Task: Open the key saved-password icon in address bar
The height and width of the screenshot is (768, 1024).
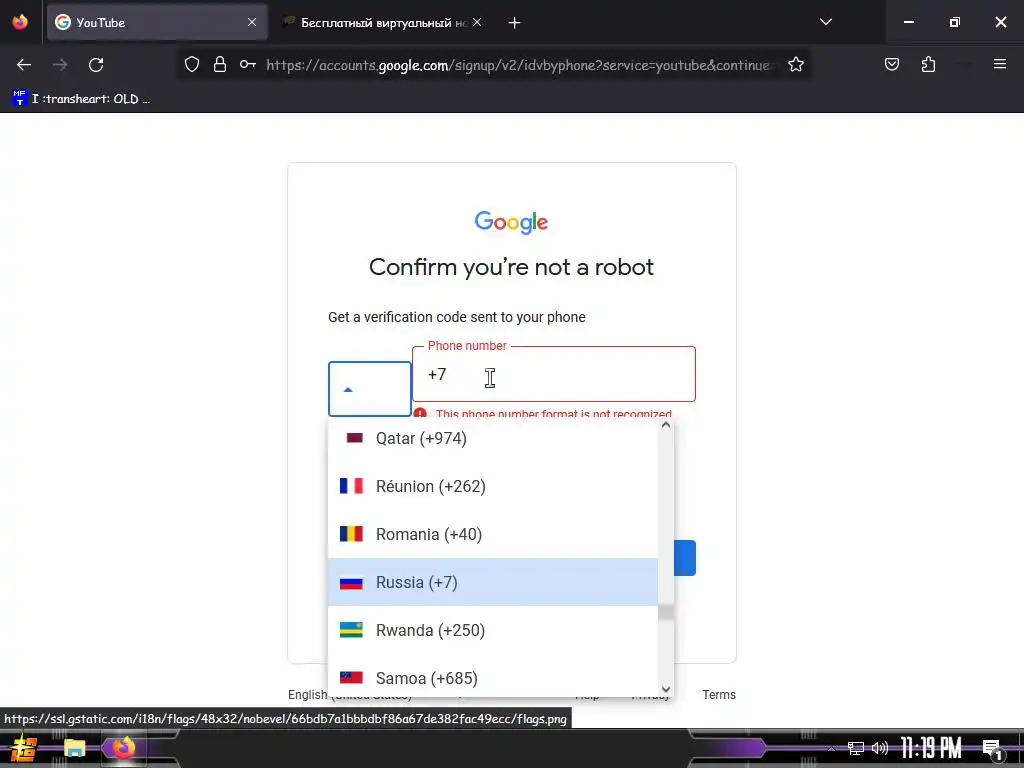Action: (248, 65)
